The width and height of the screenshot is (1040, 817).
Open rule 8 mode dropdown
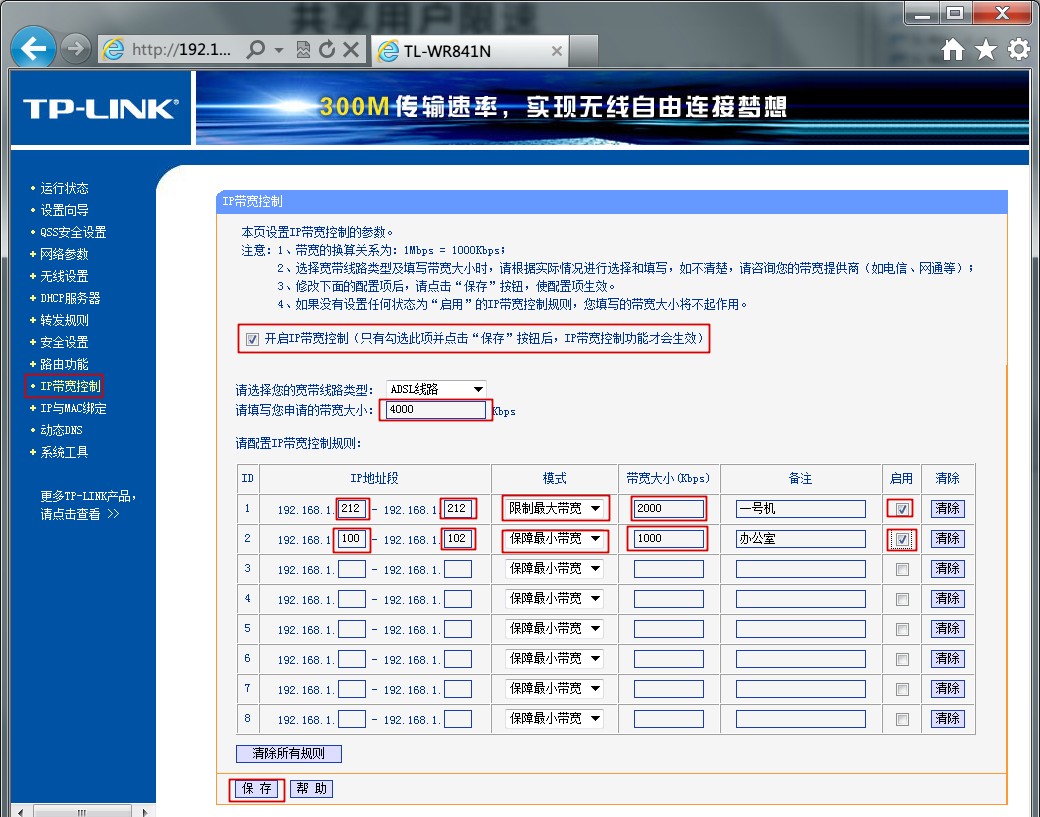click(x=554, y=718)
